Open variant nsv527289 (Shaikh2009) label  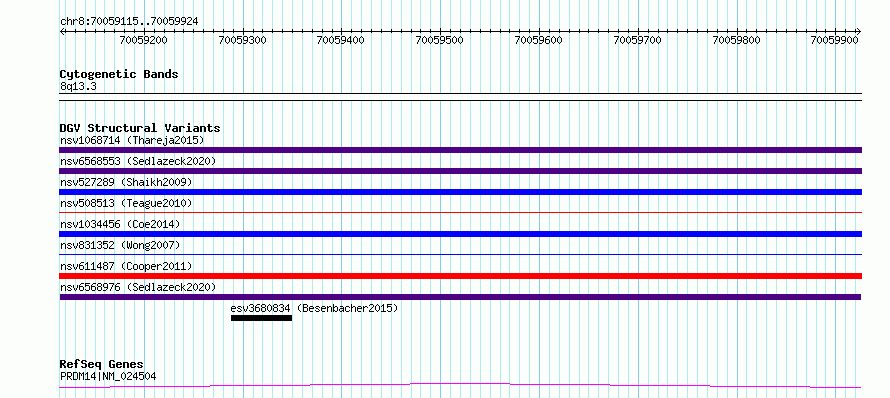pyautogui.click(x=126, y=182)
